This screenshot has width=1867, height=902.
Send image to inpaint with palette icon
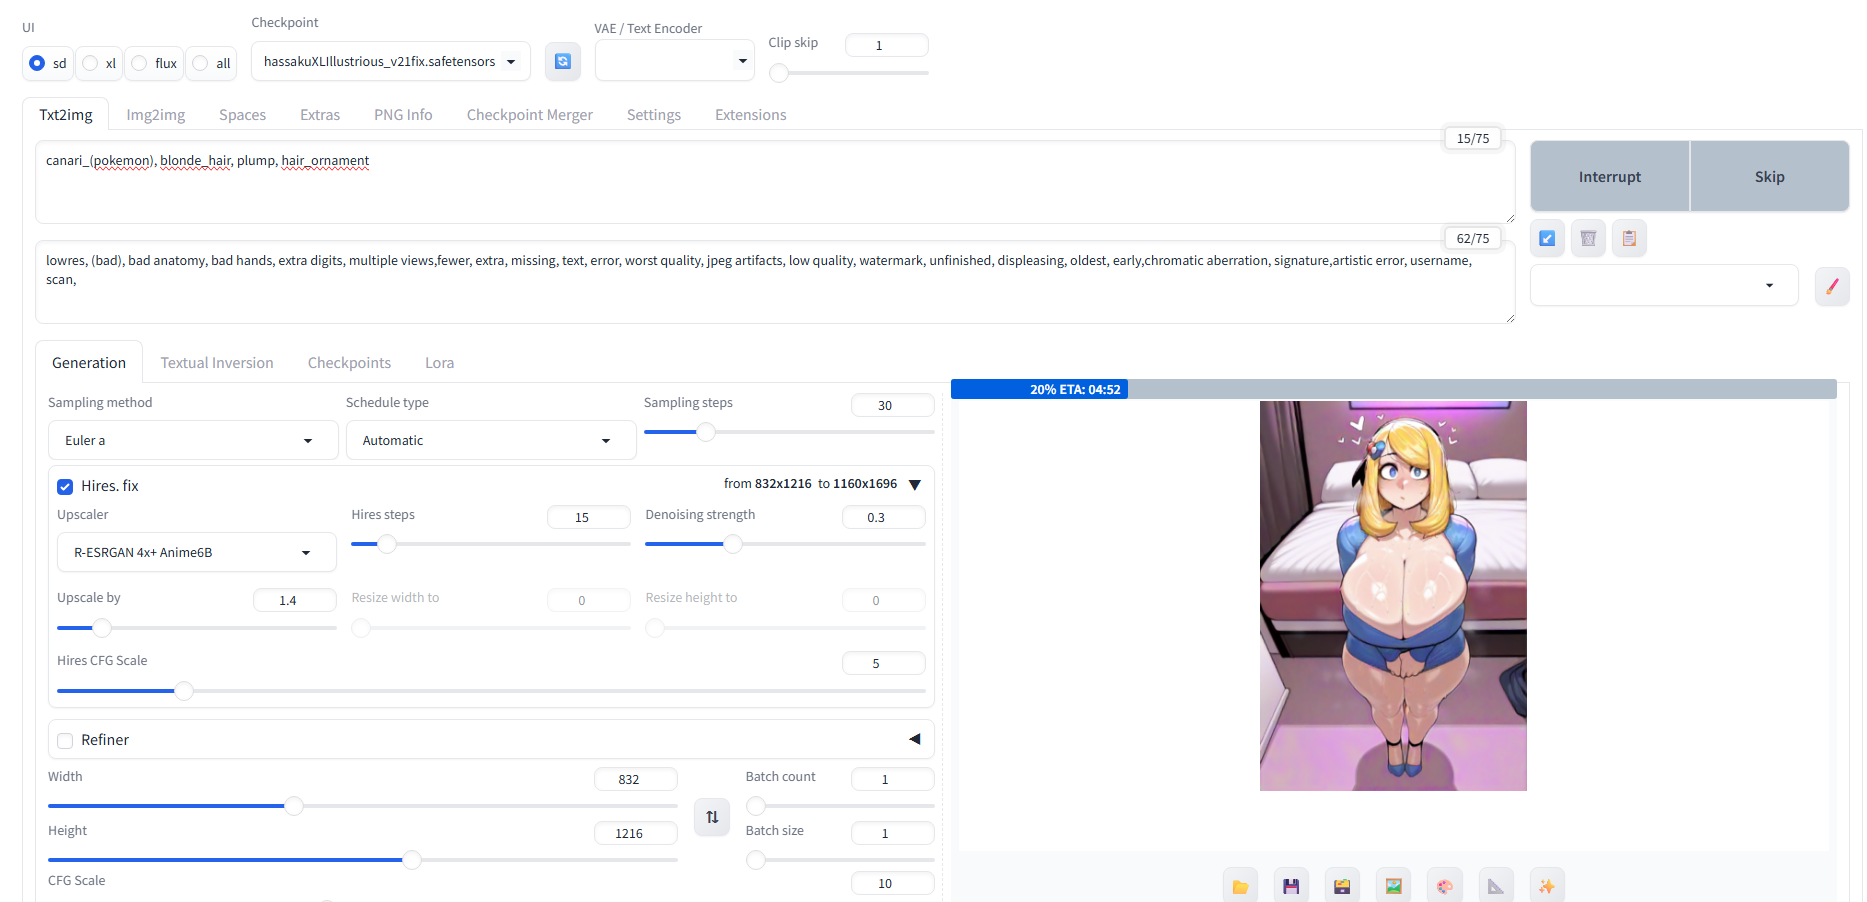1444,886
